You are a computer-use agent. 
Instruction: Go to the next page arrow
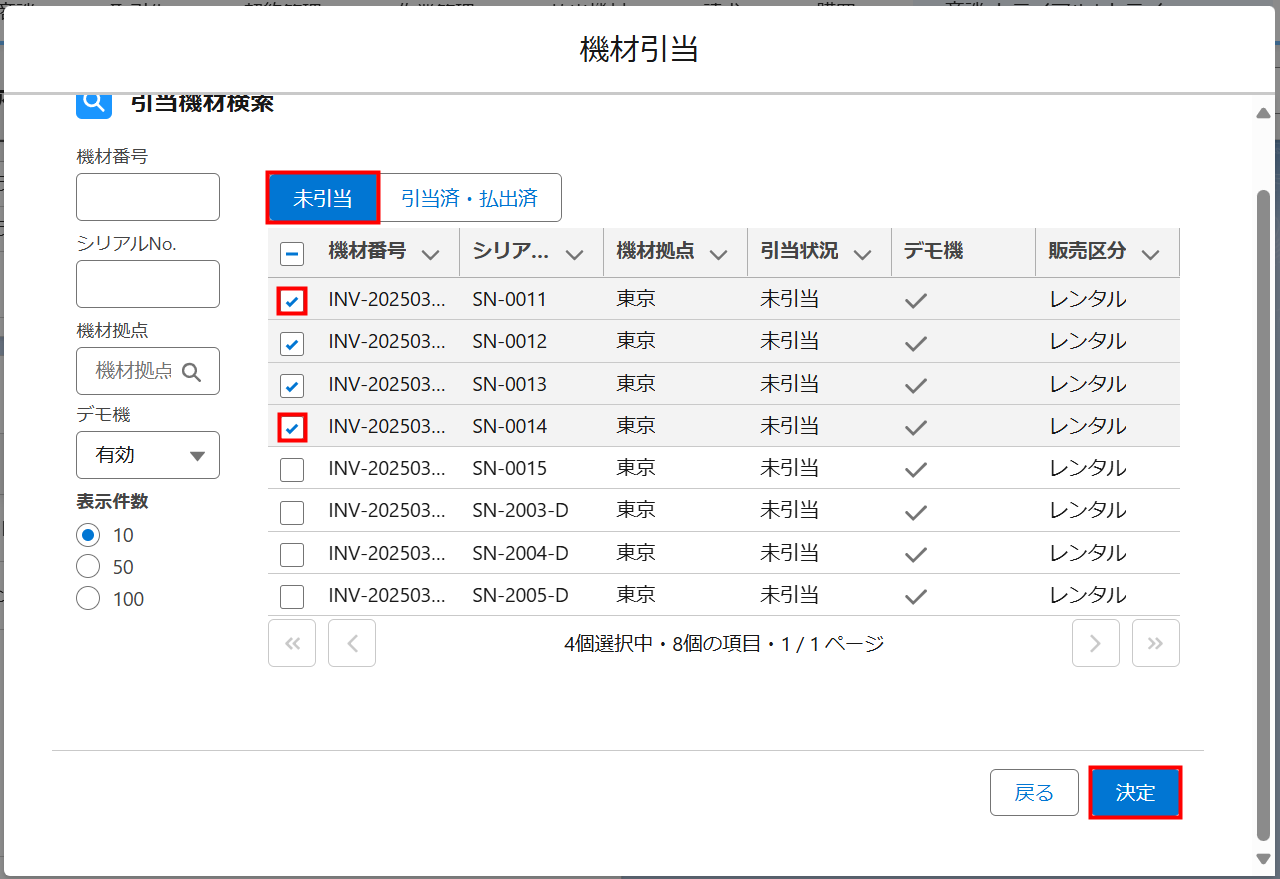pos(1095,643)
